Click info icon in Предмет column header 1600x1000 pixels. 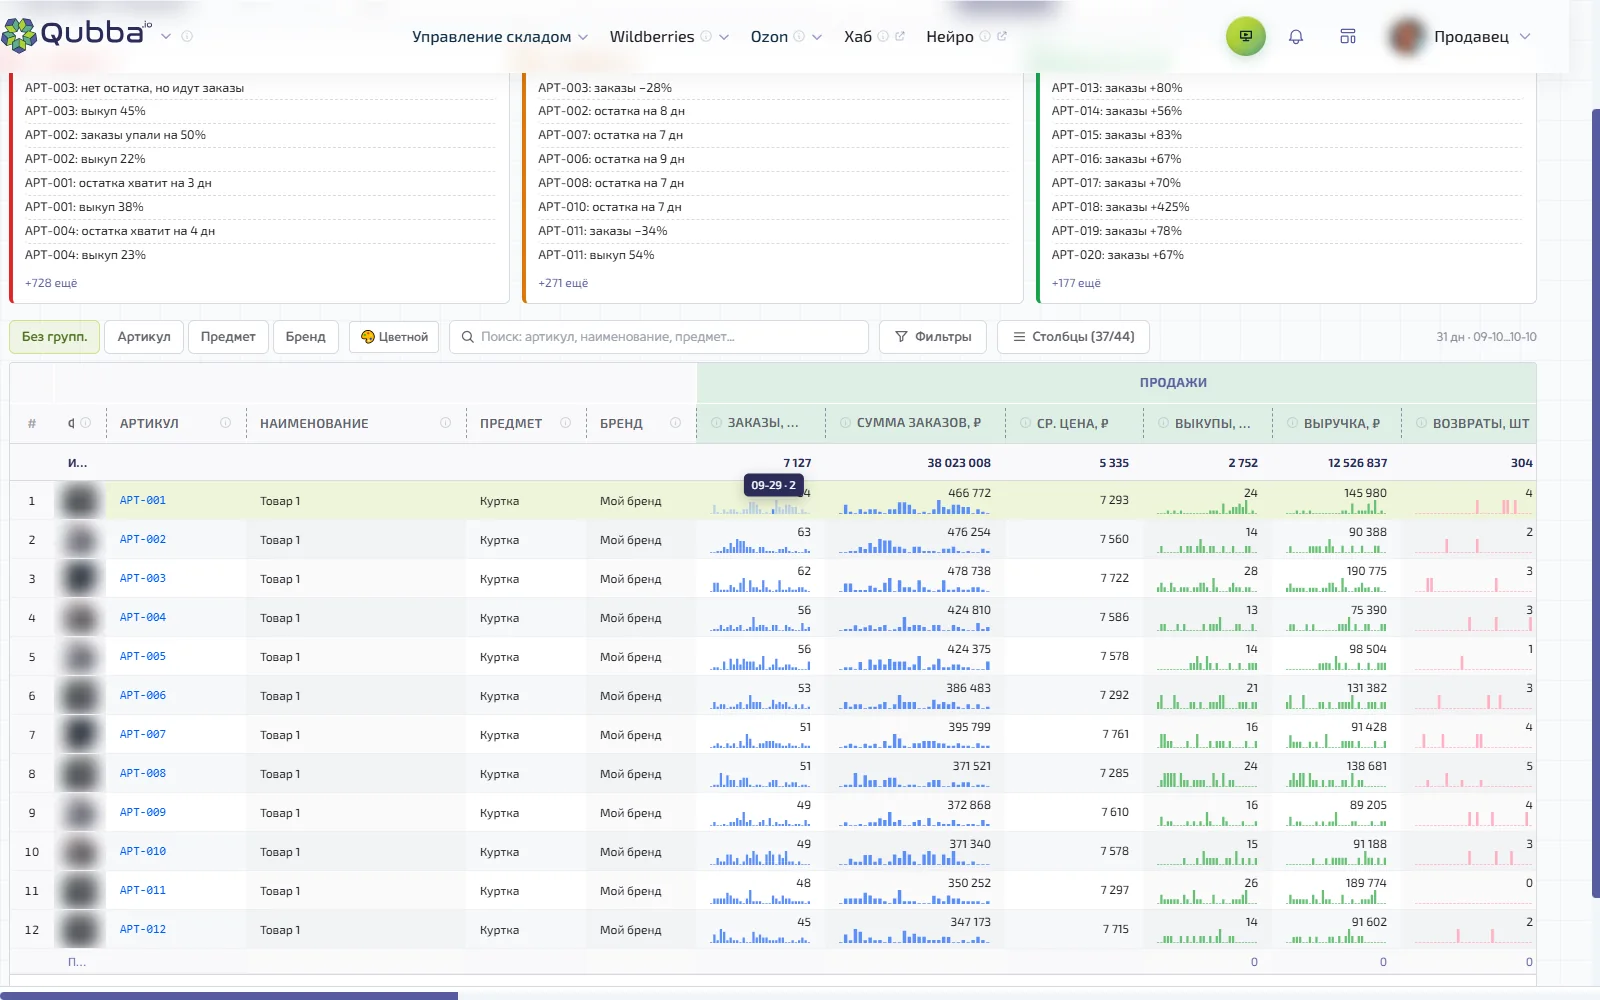point(565,423)
